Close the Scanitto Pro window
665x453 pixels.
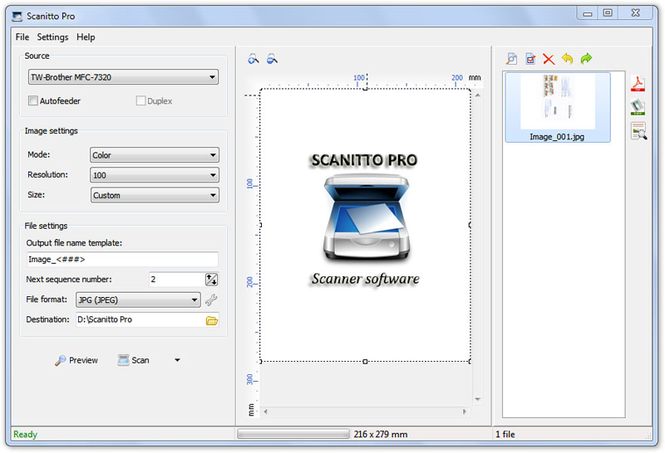coord(635,13)
